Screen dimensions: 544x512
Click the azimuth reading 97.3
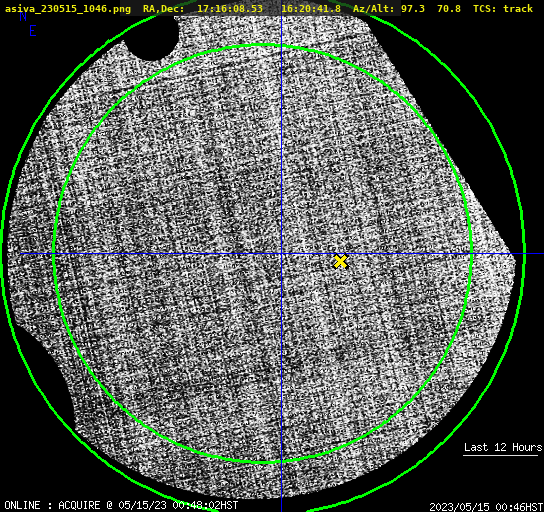[x=413, y=8]
